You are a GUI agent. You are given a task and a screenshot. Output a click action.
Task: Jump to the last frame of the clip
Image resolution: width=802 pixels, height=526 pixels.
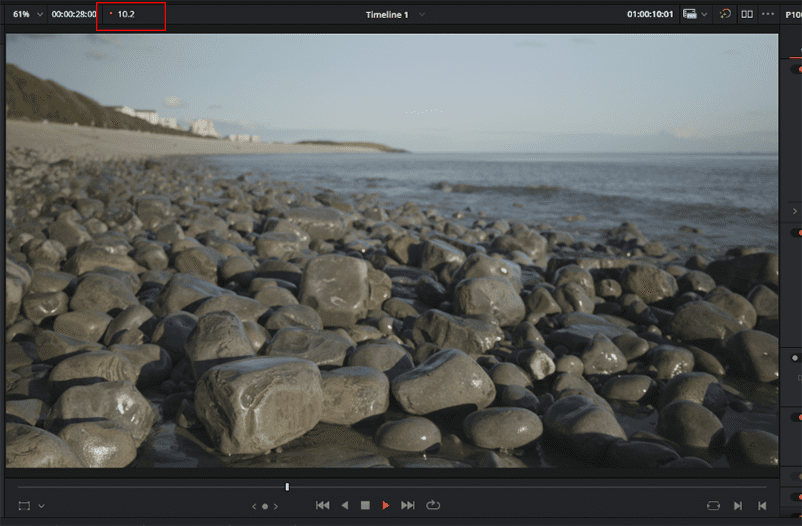click(x=407, y=506)
